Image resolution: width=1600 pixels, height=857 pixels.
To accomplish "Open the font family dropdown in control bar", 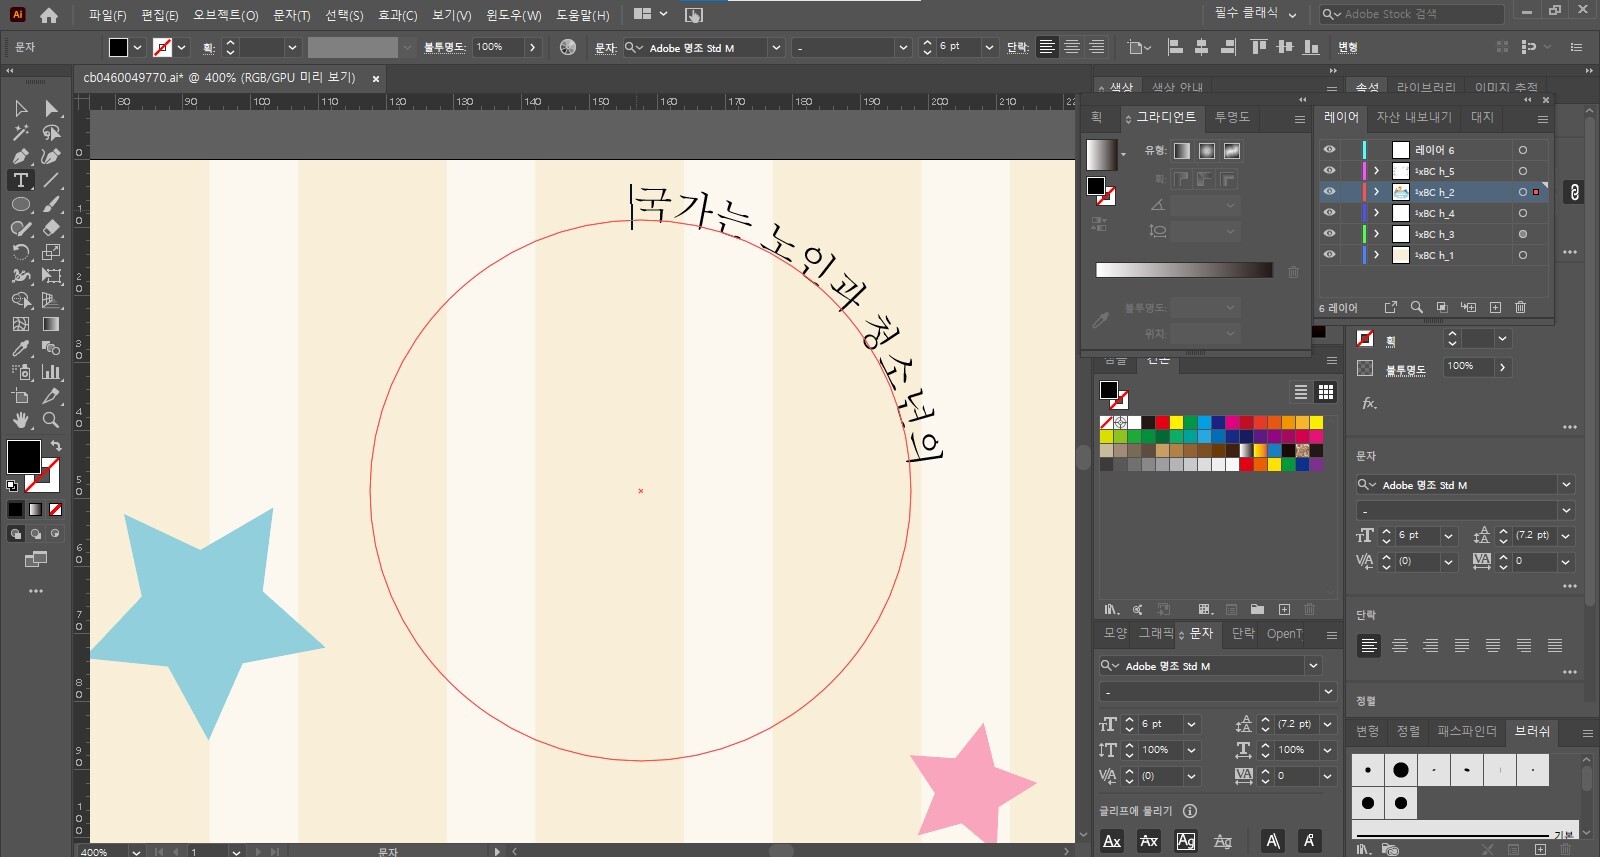I will tap(776, 47).
